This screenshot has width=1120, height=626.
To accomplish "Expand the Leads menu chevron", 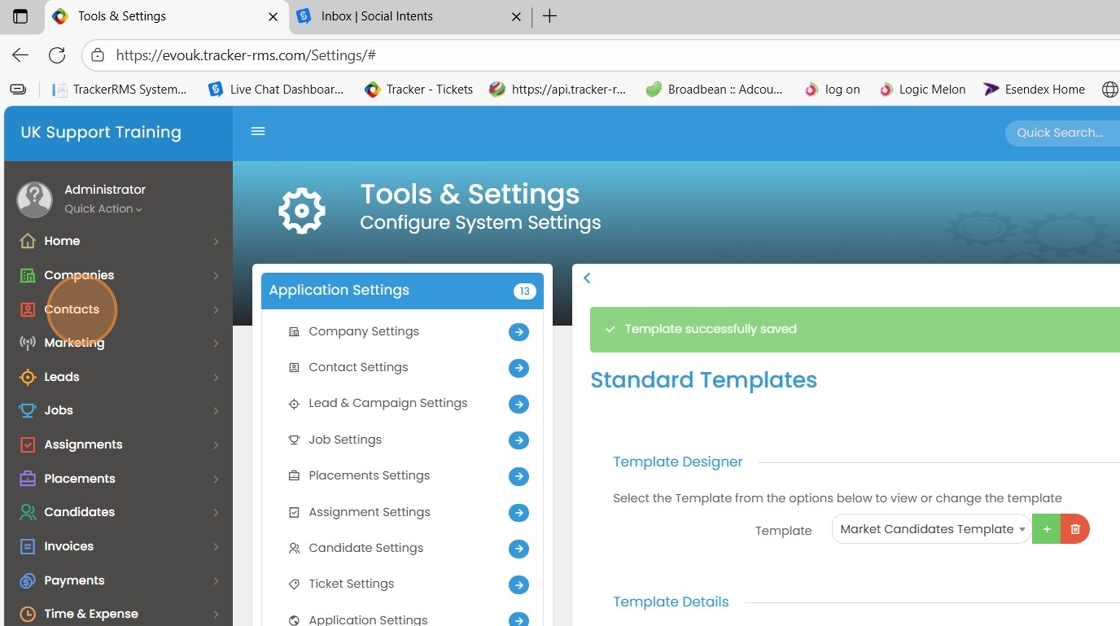I will [x=216, y=377].
